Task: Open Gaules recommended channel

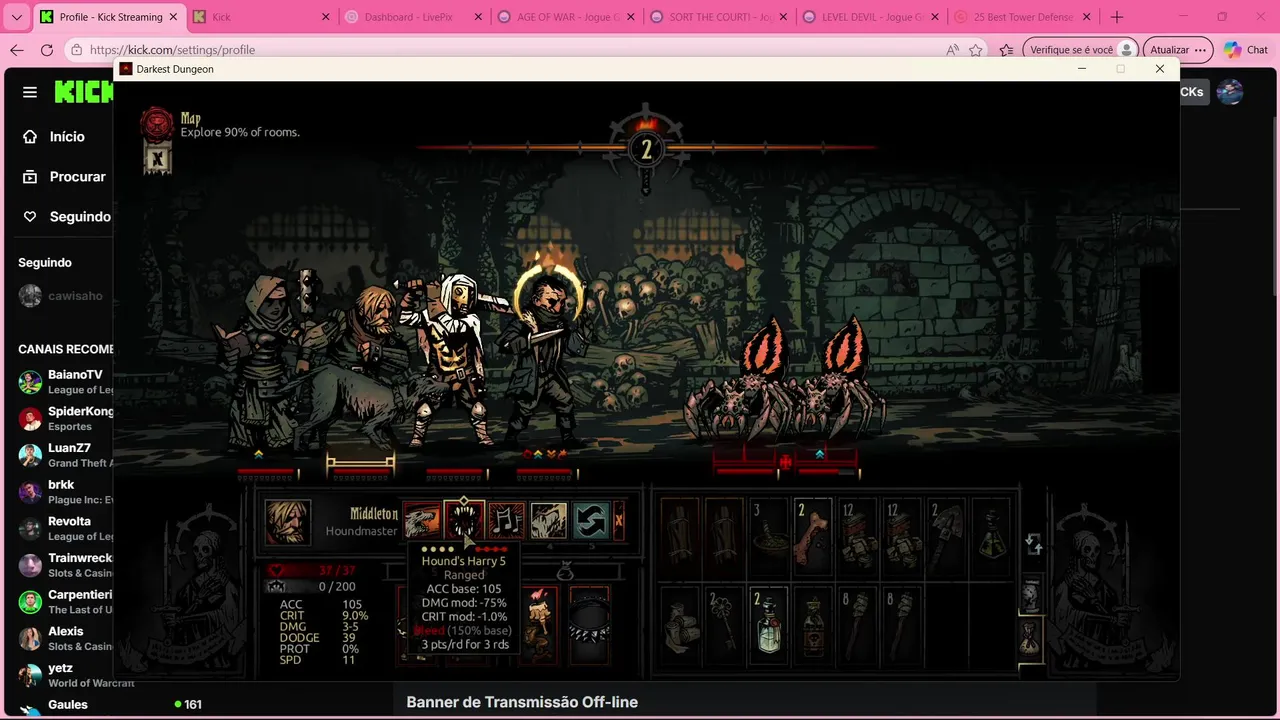Action: [x=65, y=706]
